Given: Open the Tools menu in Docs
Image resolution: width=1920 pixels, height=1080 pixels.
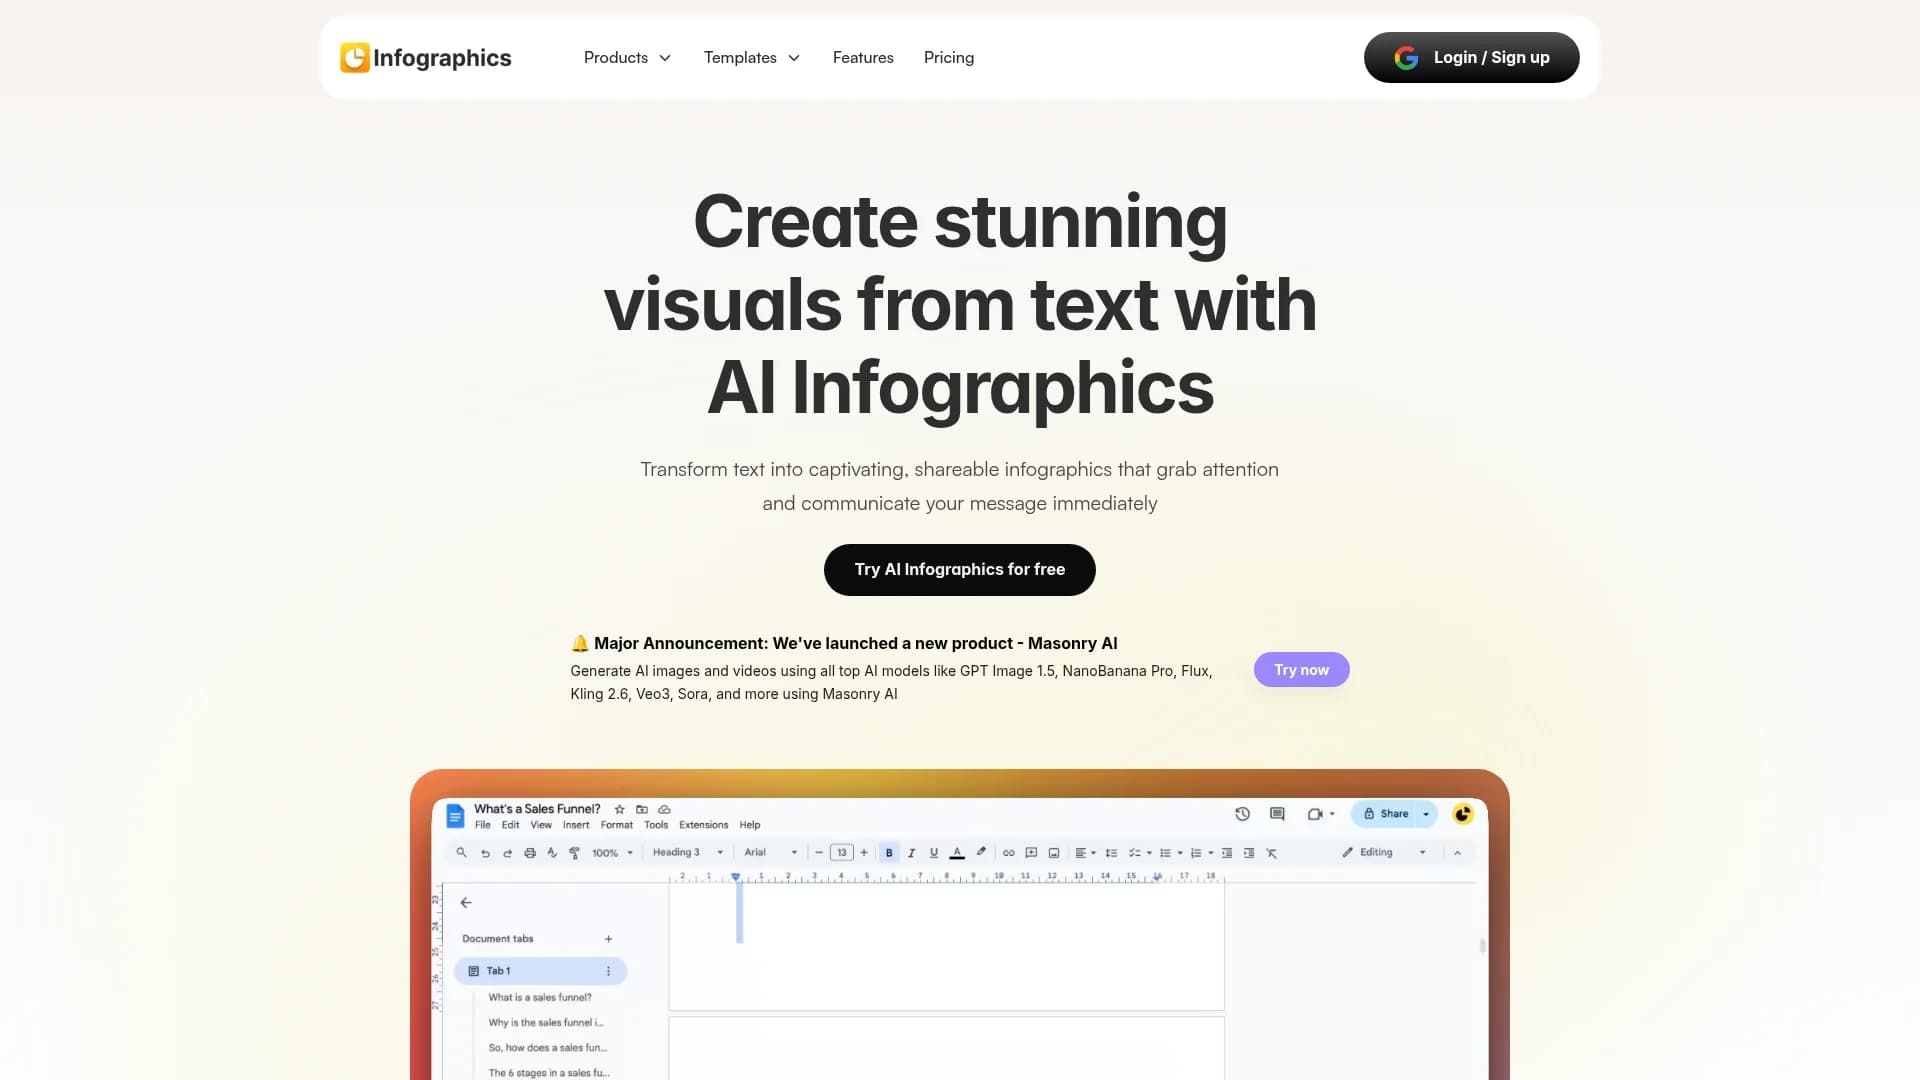Looking at the screenshot, I should (656, 825).
